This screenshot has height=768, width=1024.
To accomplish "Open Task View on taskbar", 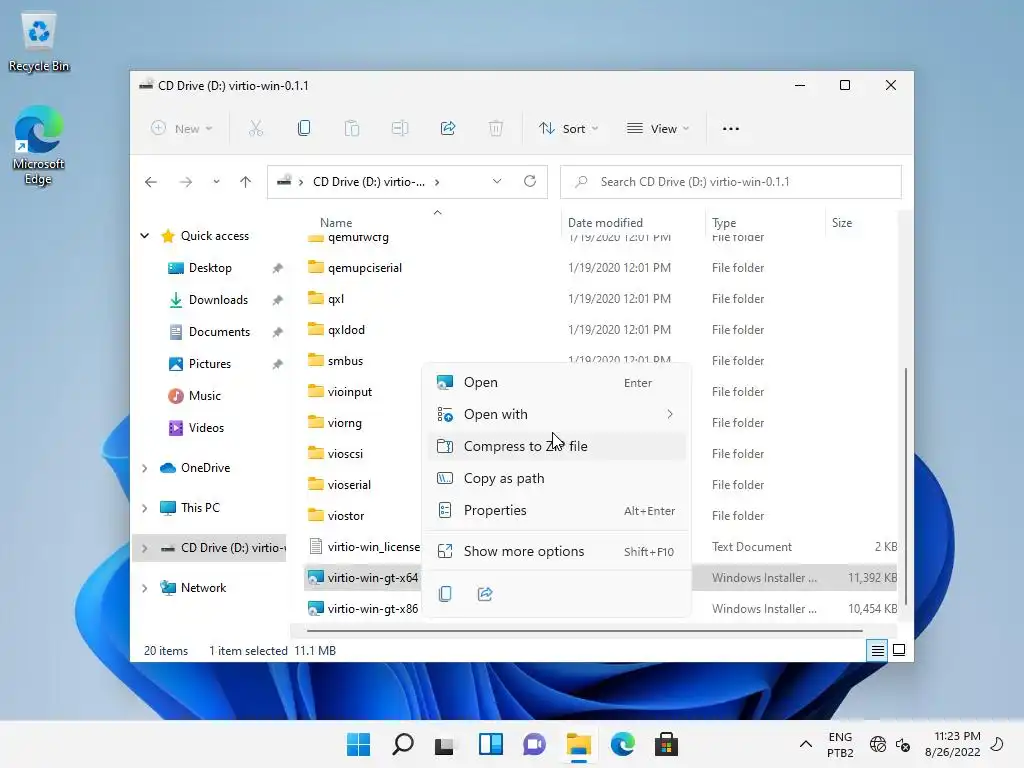I will coord(444,744).
